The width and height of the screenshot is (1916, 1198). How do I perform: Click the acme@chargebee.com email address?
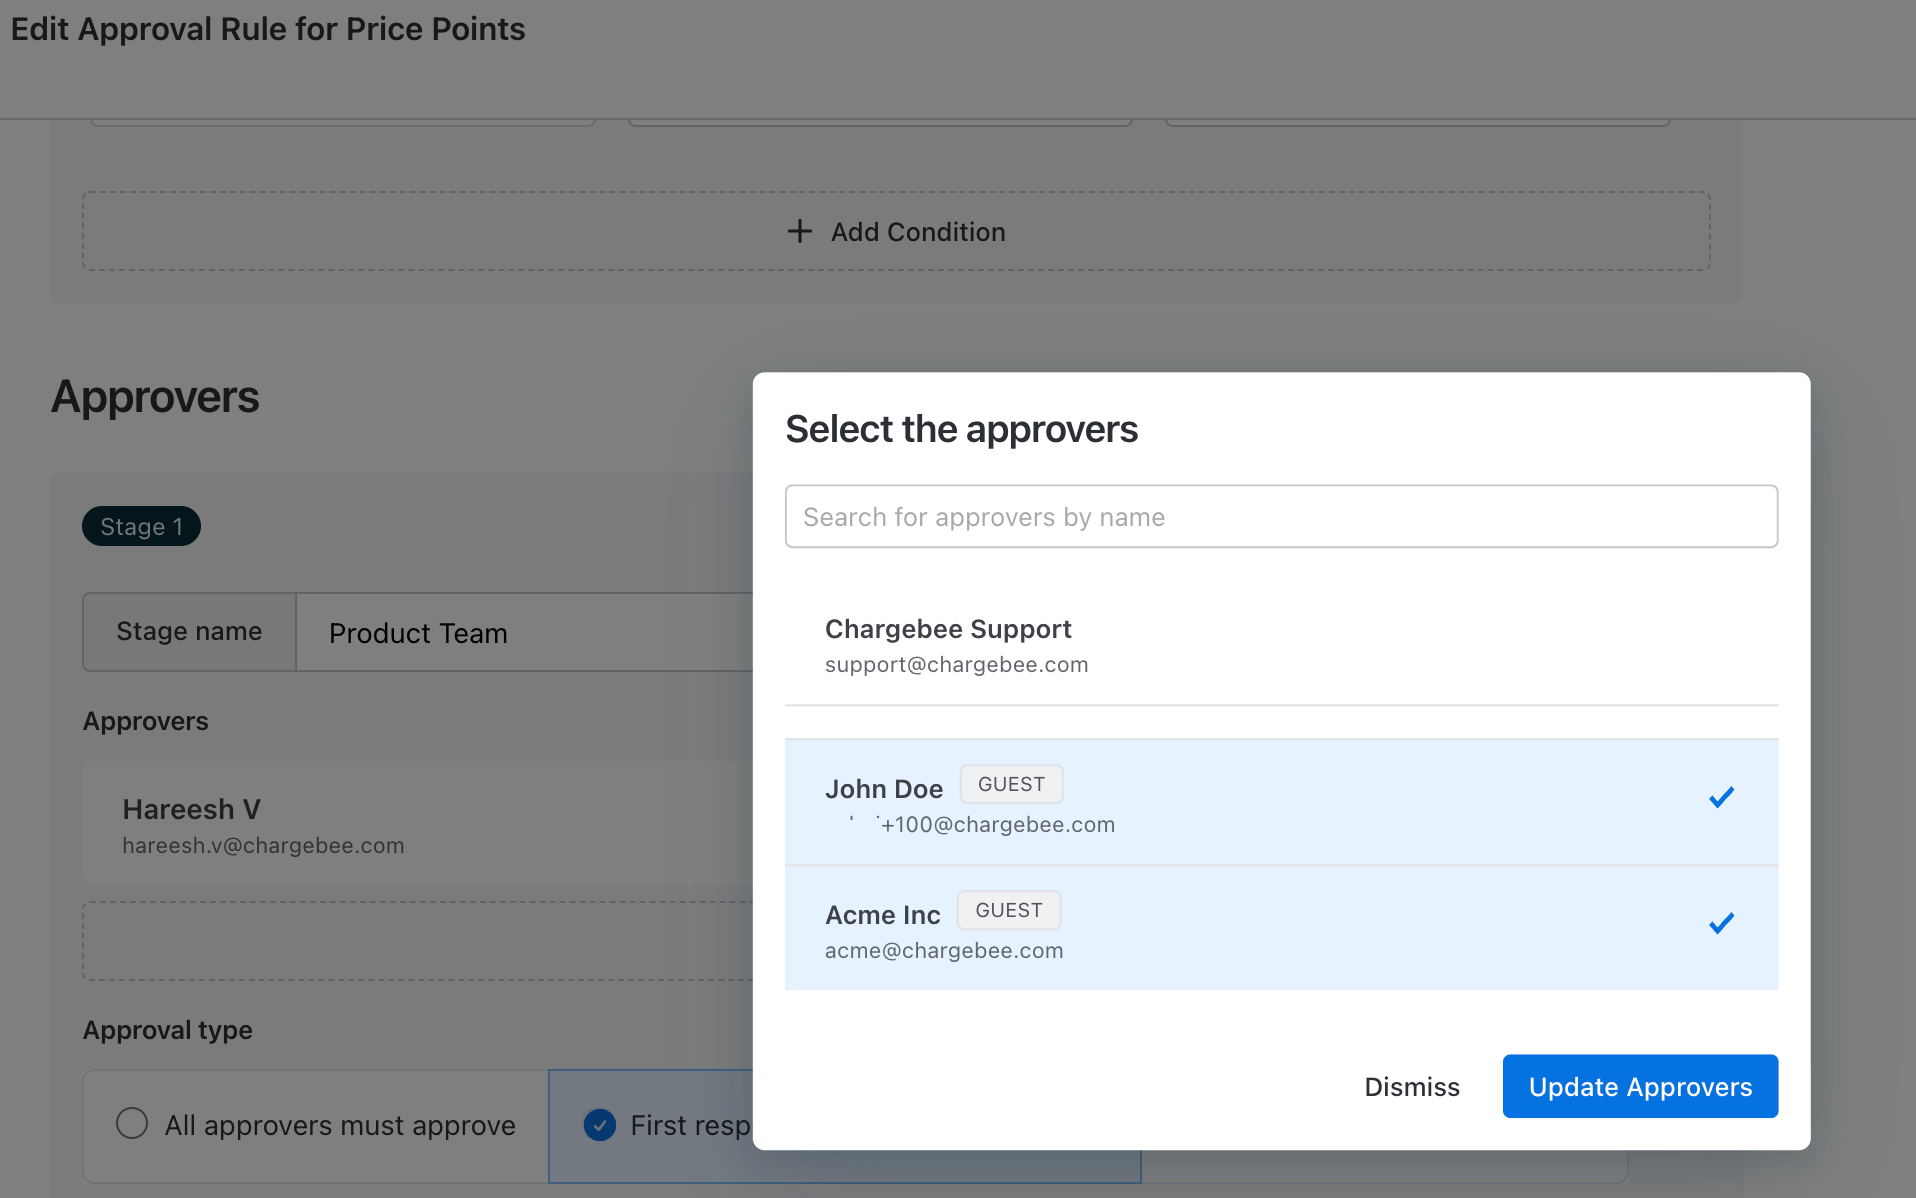pyautogui.click(x=943, y=951)
